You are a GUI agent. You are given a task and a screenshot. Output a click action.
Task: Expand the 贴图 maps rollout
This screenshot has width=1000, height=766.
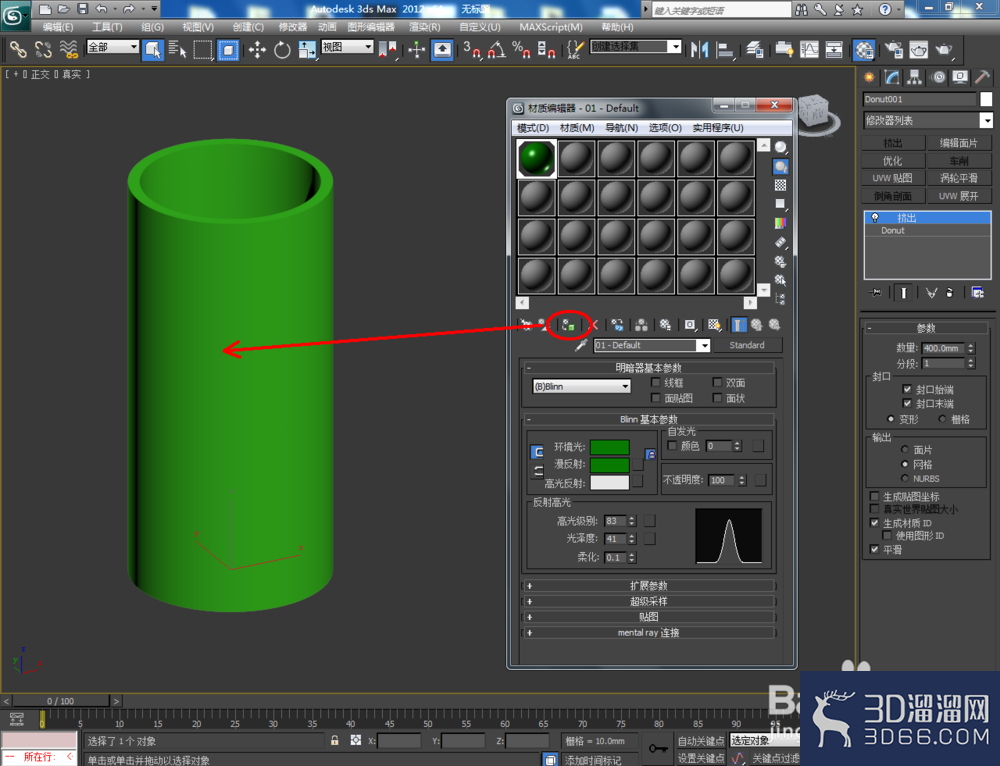[x=649, y=617]
